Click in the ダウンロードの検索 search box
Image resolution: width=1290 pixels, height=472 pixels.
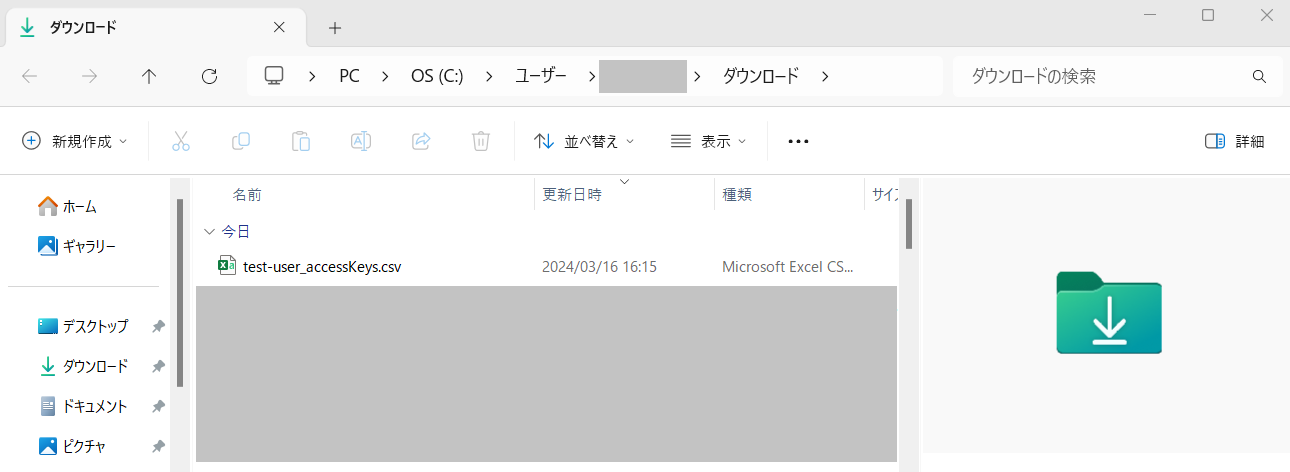coord(1105,76)
